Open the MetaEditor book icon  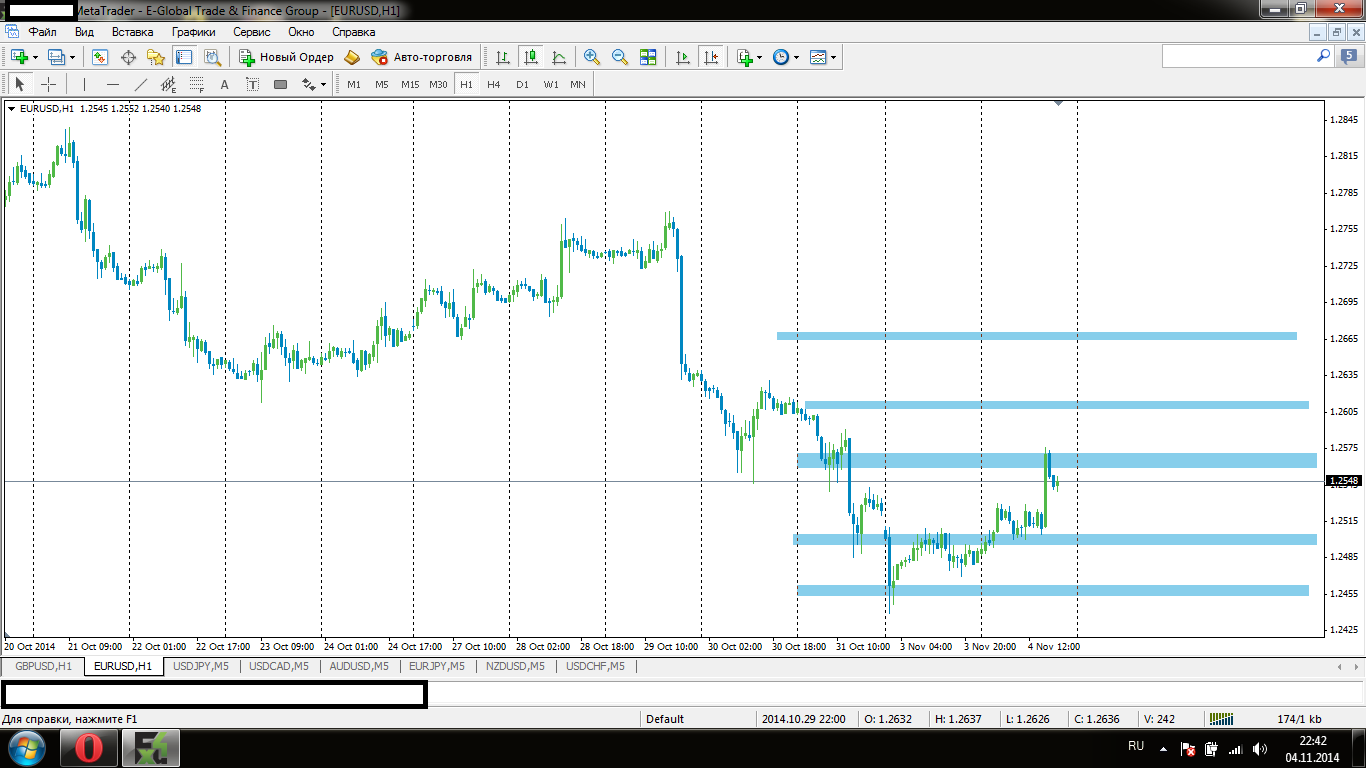click(x=351, y=57)
